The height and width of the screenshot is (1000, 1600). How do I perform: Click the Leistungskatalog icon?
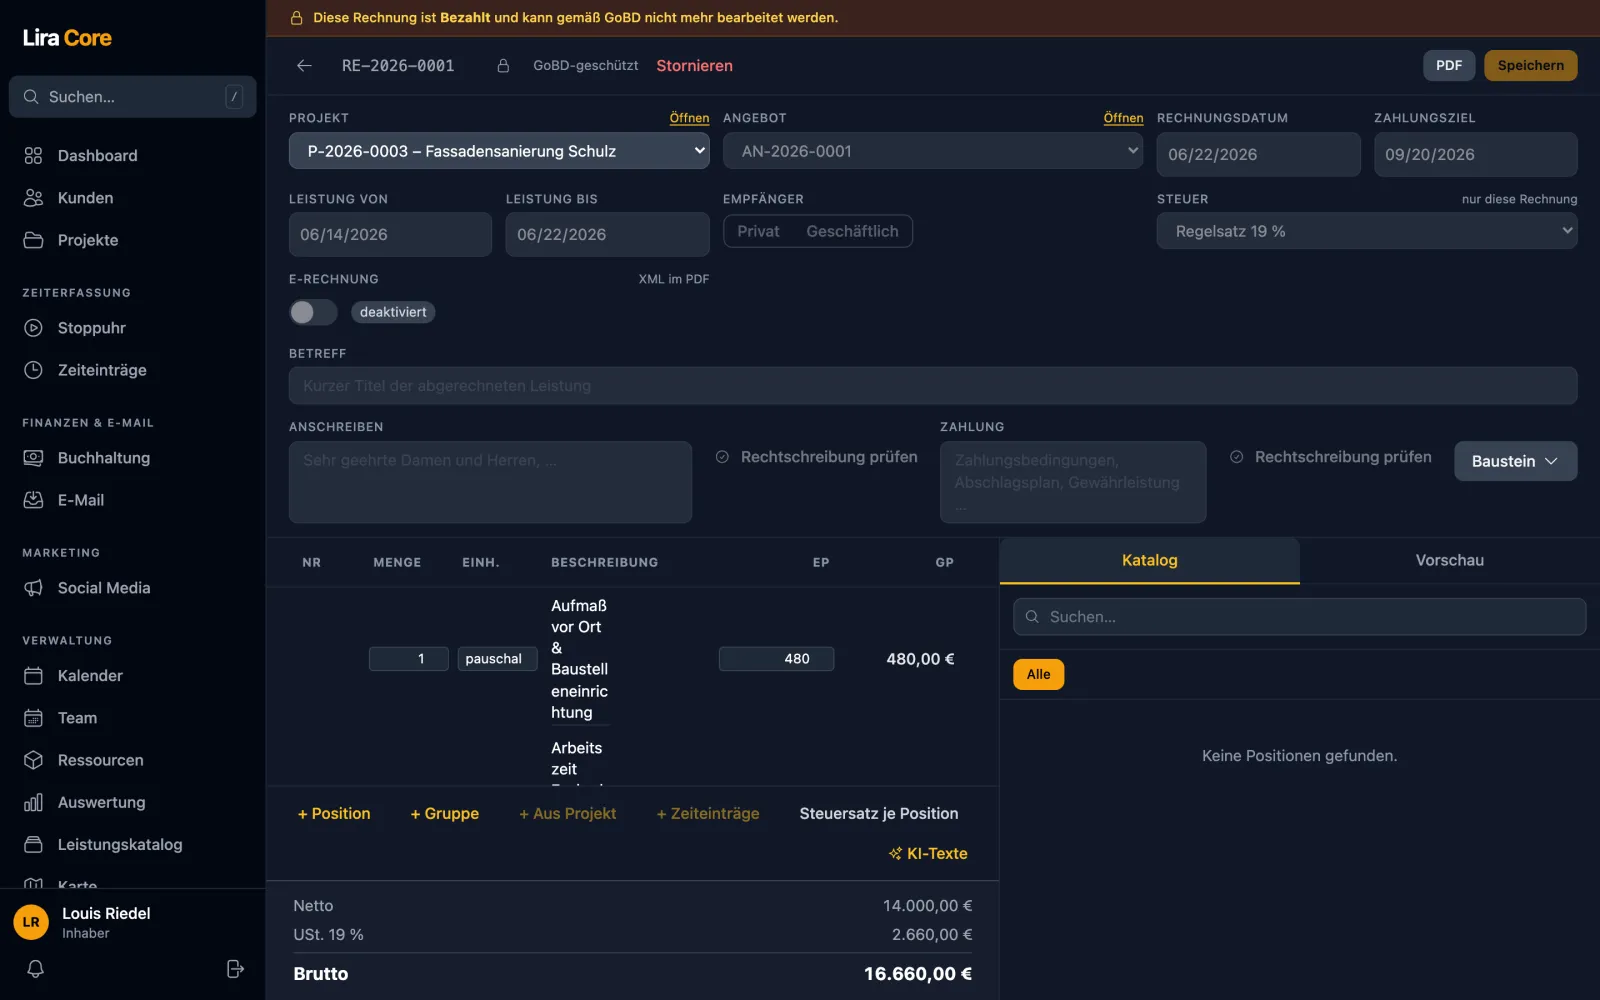pyautogui.click(x=33, y=844)
